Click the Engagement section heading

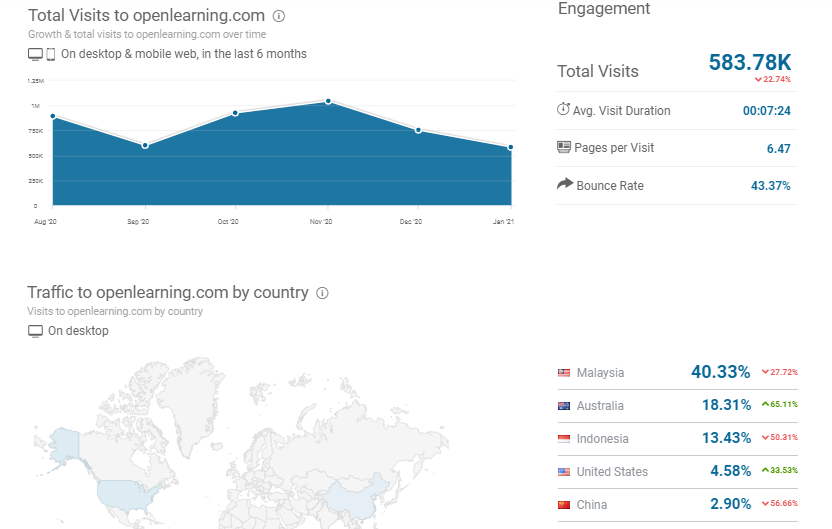click(604, 8)
